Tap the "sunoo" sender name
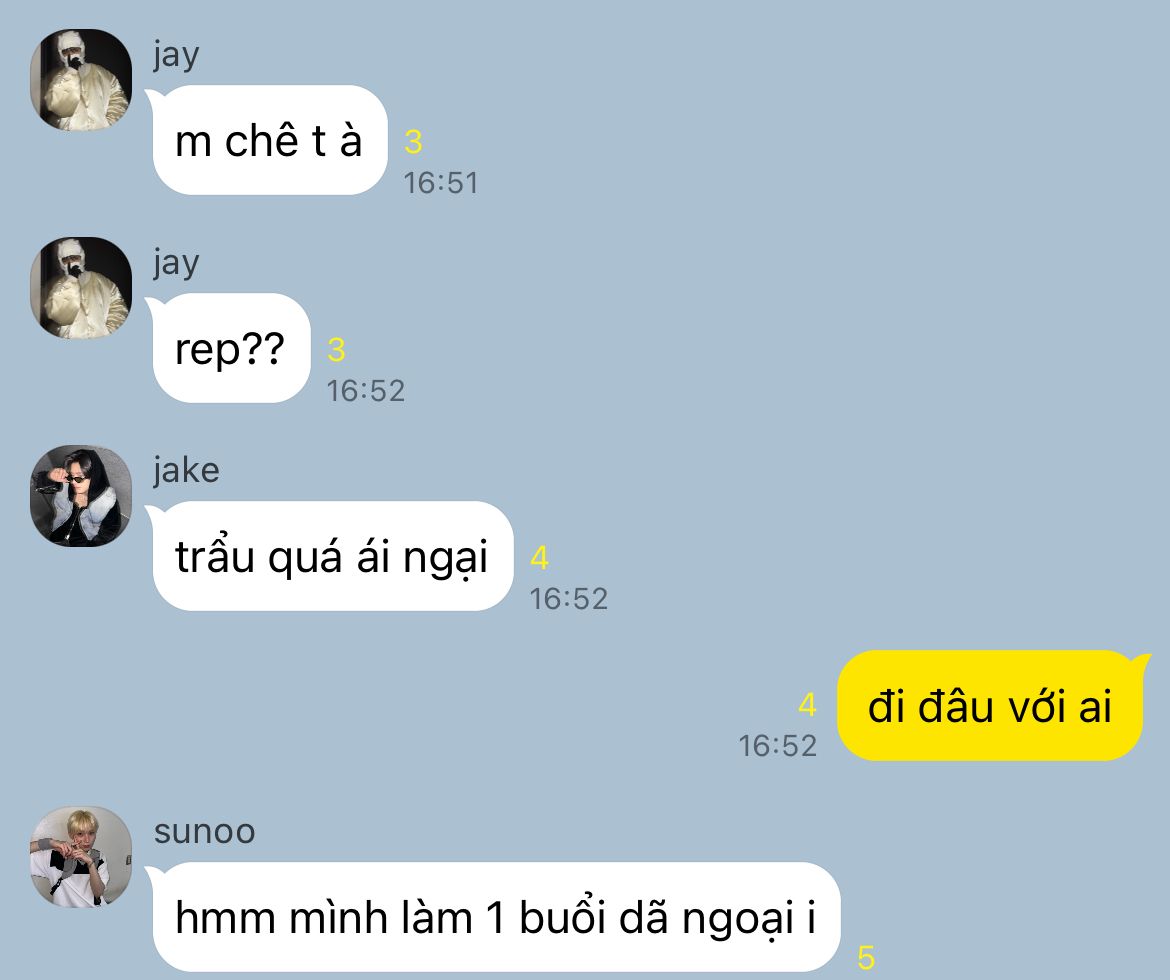 (204, 831)
